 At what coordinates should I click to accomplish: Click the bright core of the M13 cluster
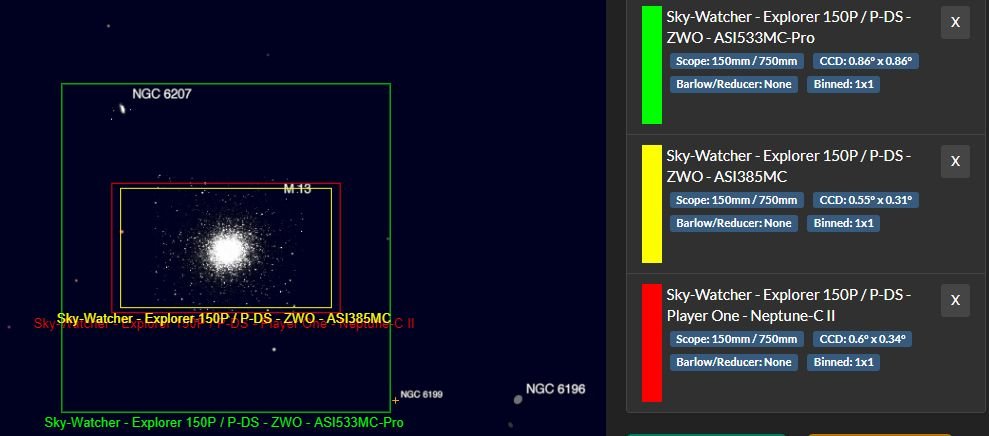[x=228, y=248]
